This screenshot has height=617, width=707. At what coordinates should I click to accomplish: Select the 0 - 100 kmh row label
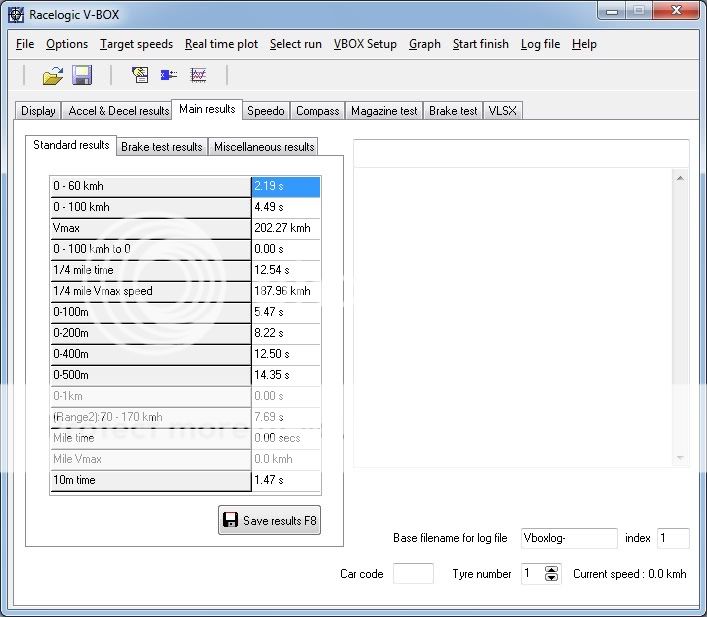(150, 207)
